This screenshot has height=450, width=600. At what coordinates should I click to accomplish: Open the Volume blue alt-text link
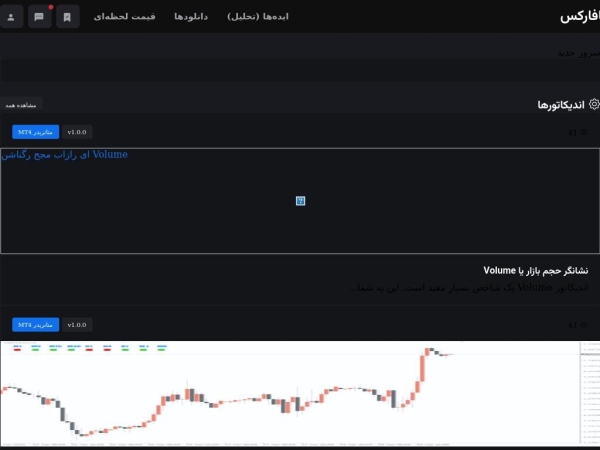coord(64,155)
